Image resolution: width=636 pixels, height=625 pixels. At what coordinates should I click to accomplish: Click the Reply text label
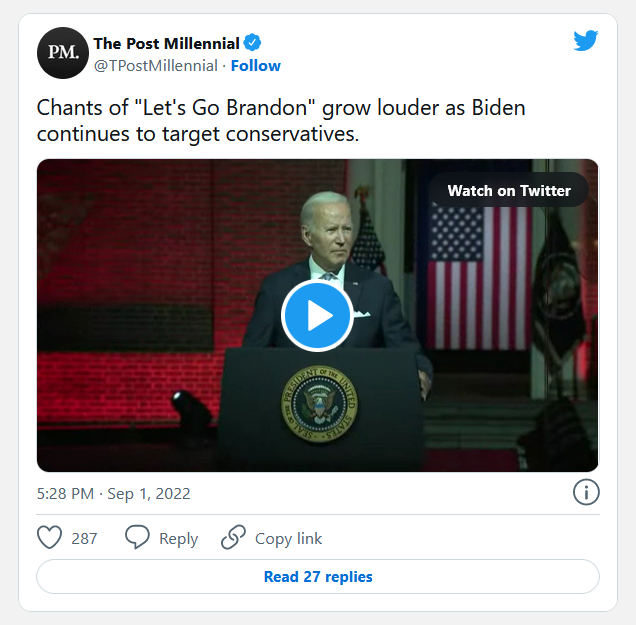click(178, 539)
